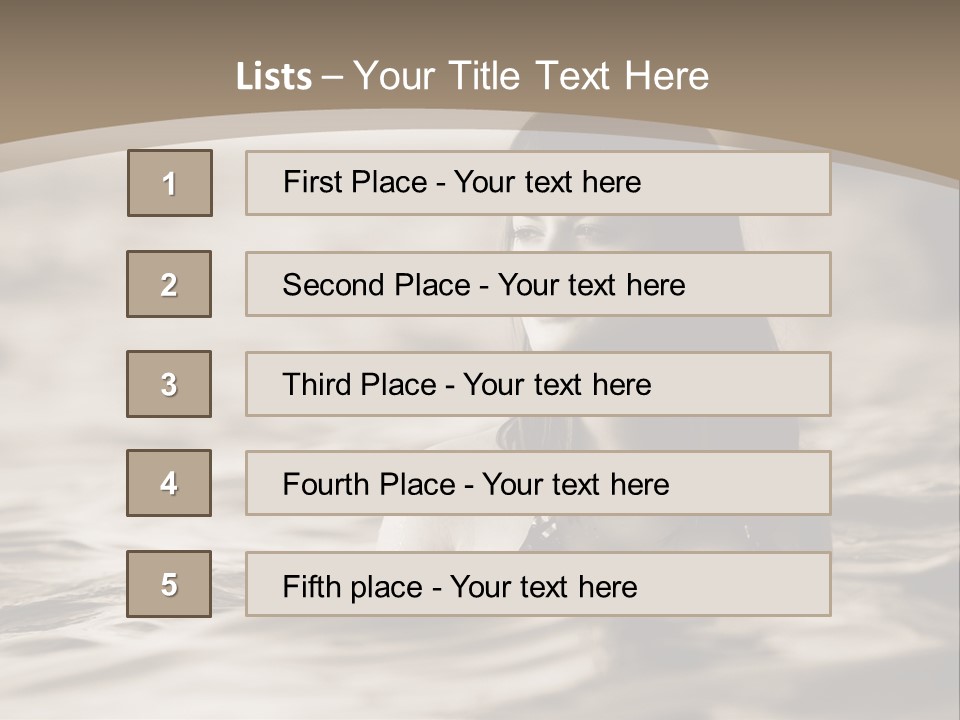Click the number 5 box
The width and height of the screenshot is (960, 720).
coord(169,584)
